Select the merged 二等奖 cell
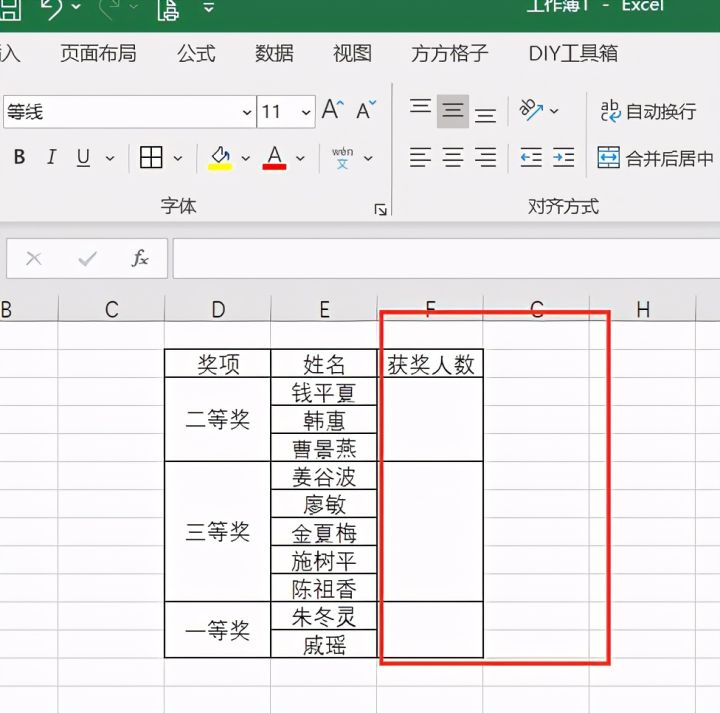Viewport: 720px width, 713px height. click(218, 420)
